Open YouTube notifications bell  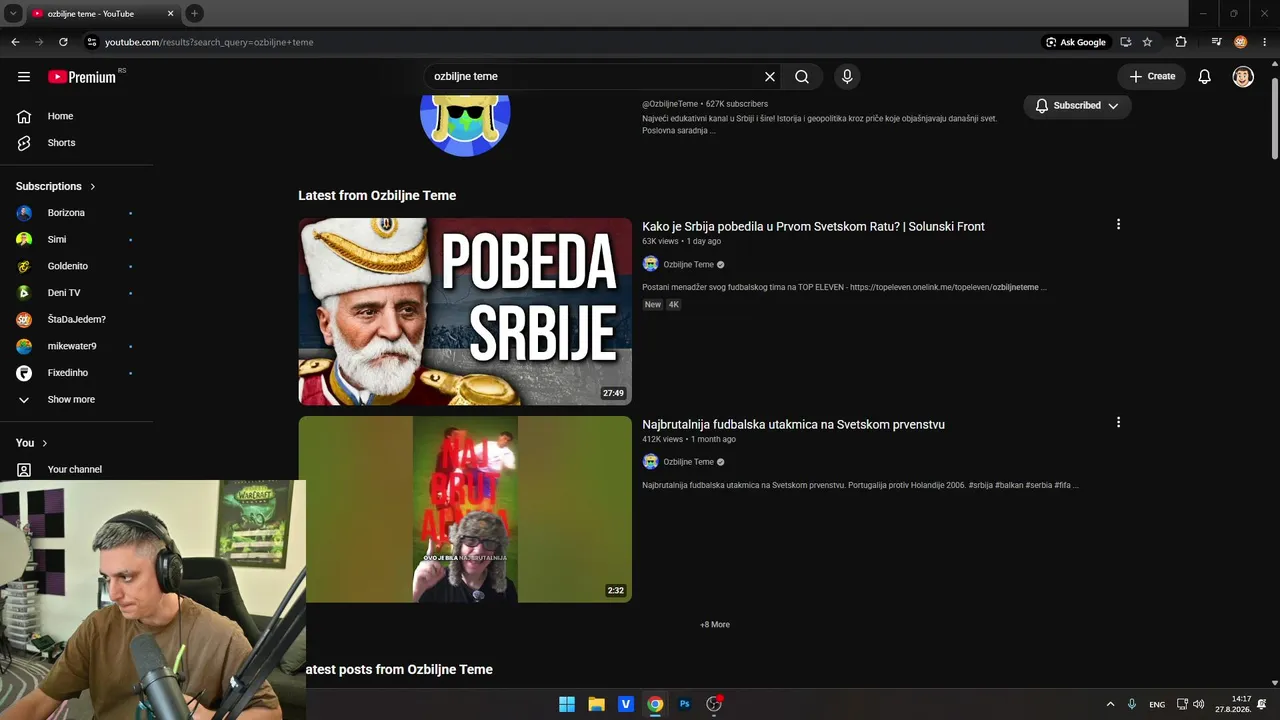tap(1205, 77)
